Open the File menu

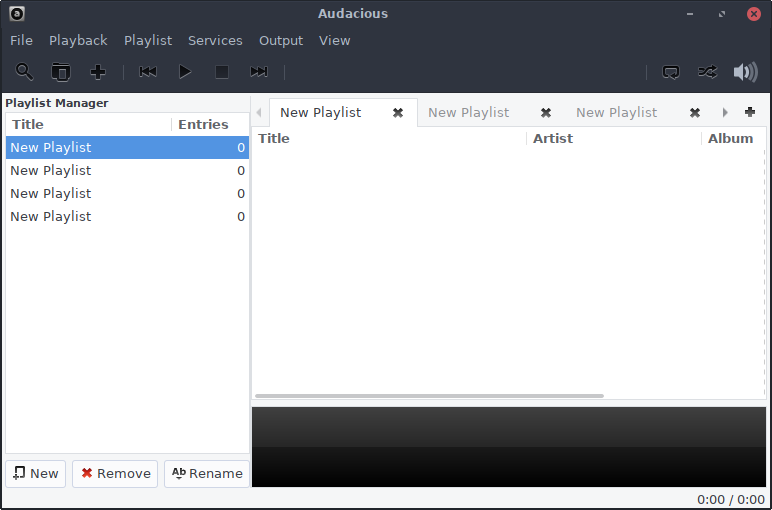pyautogui.click(x=21, y=40)
